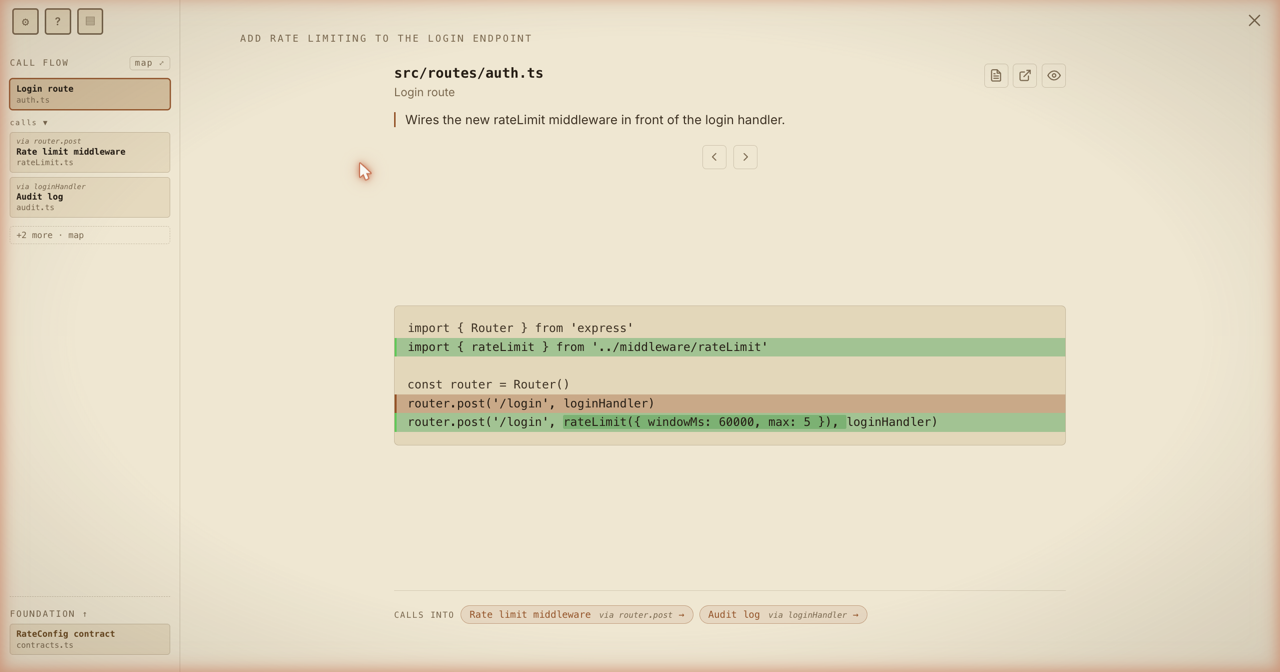Click the open-in-external-window icon

[1025, 76]
